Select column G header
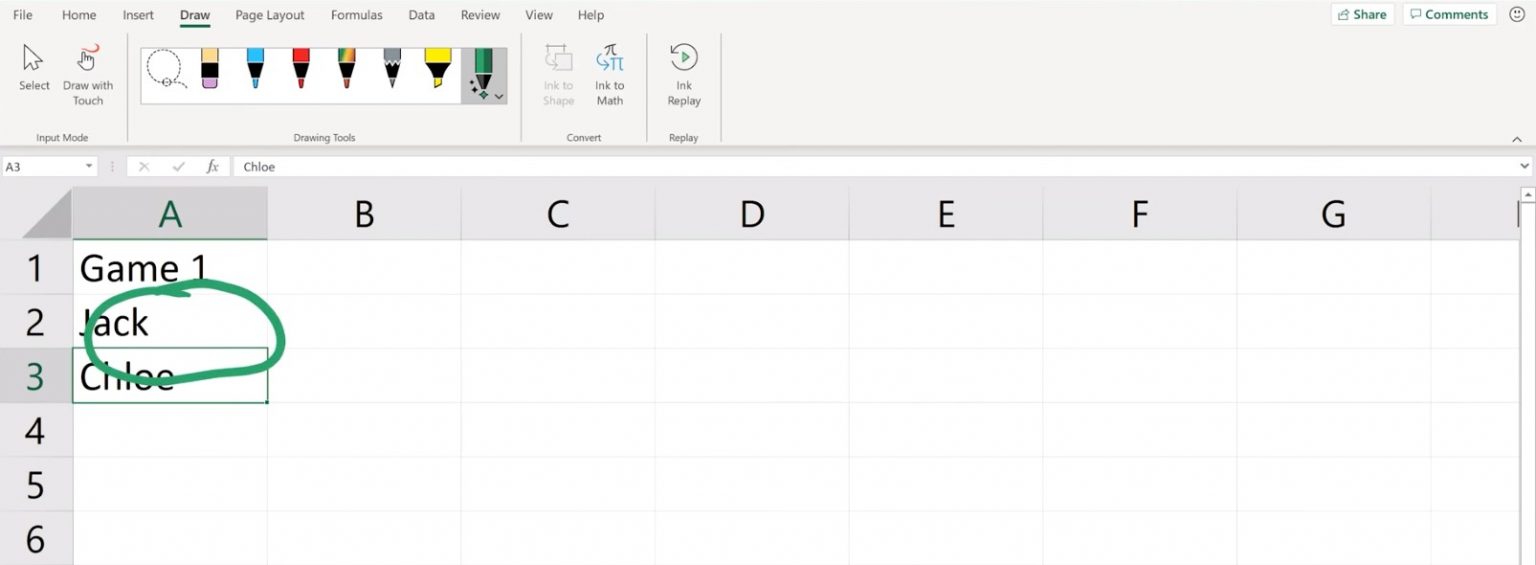The height and width of the screenshot is (565, 1536). [x=1334, y=213]
